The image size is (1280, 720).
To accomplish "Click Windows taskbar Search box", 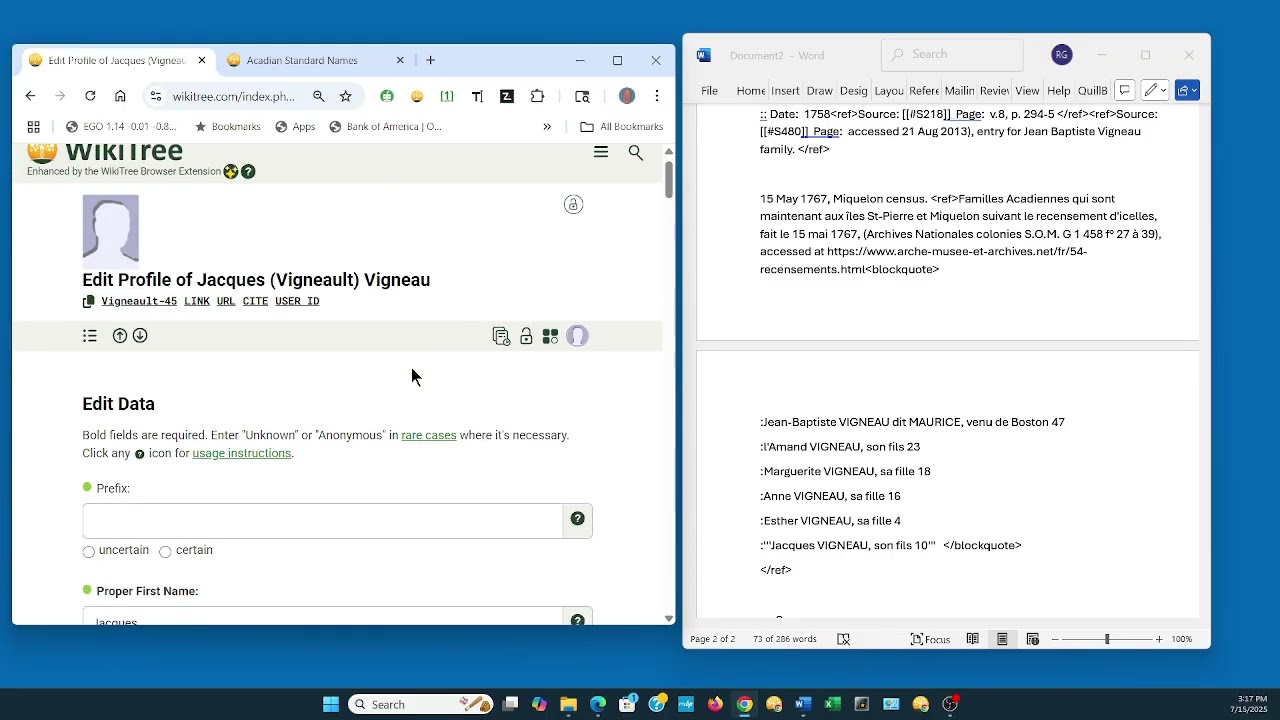I will click(x=420, y=704).
